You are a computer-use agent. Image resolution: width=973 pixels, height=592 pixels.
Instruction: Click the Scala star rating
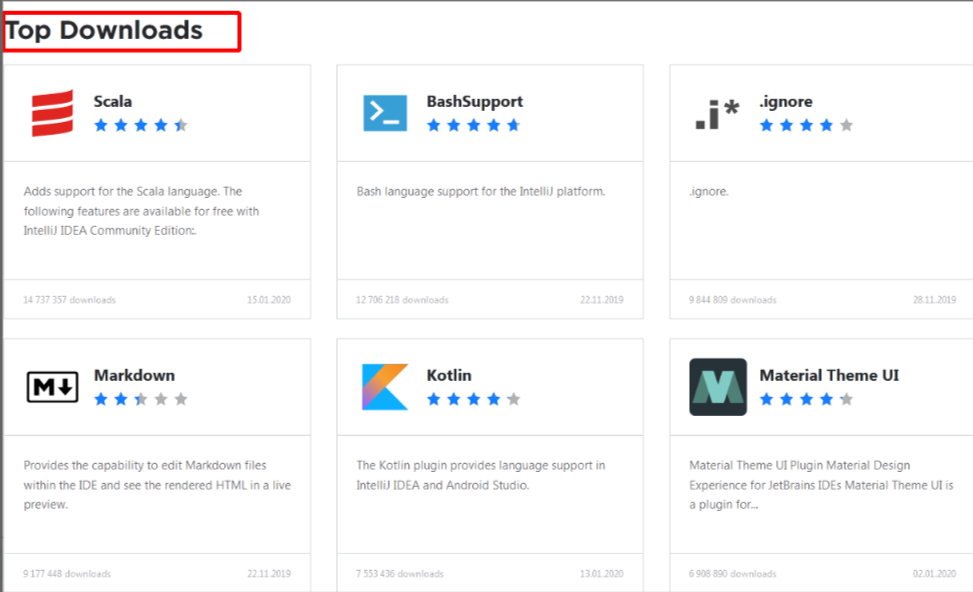pos(140,125)
